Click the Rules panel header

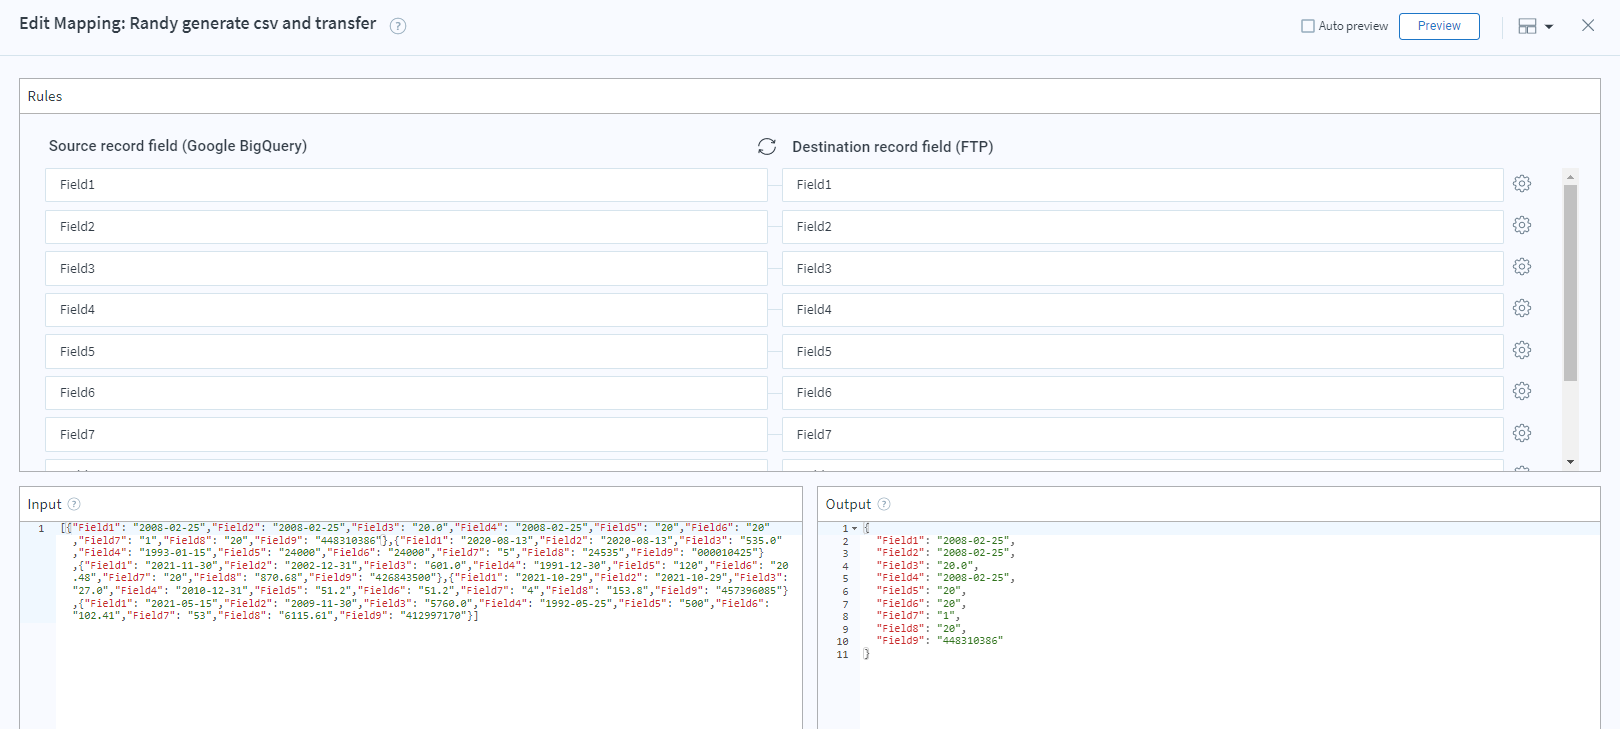810,96
